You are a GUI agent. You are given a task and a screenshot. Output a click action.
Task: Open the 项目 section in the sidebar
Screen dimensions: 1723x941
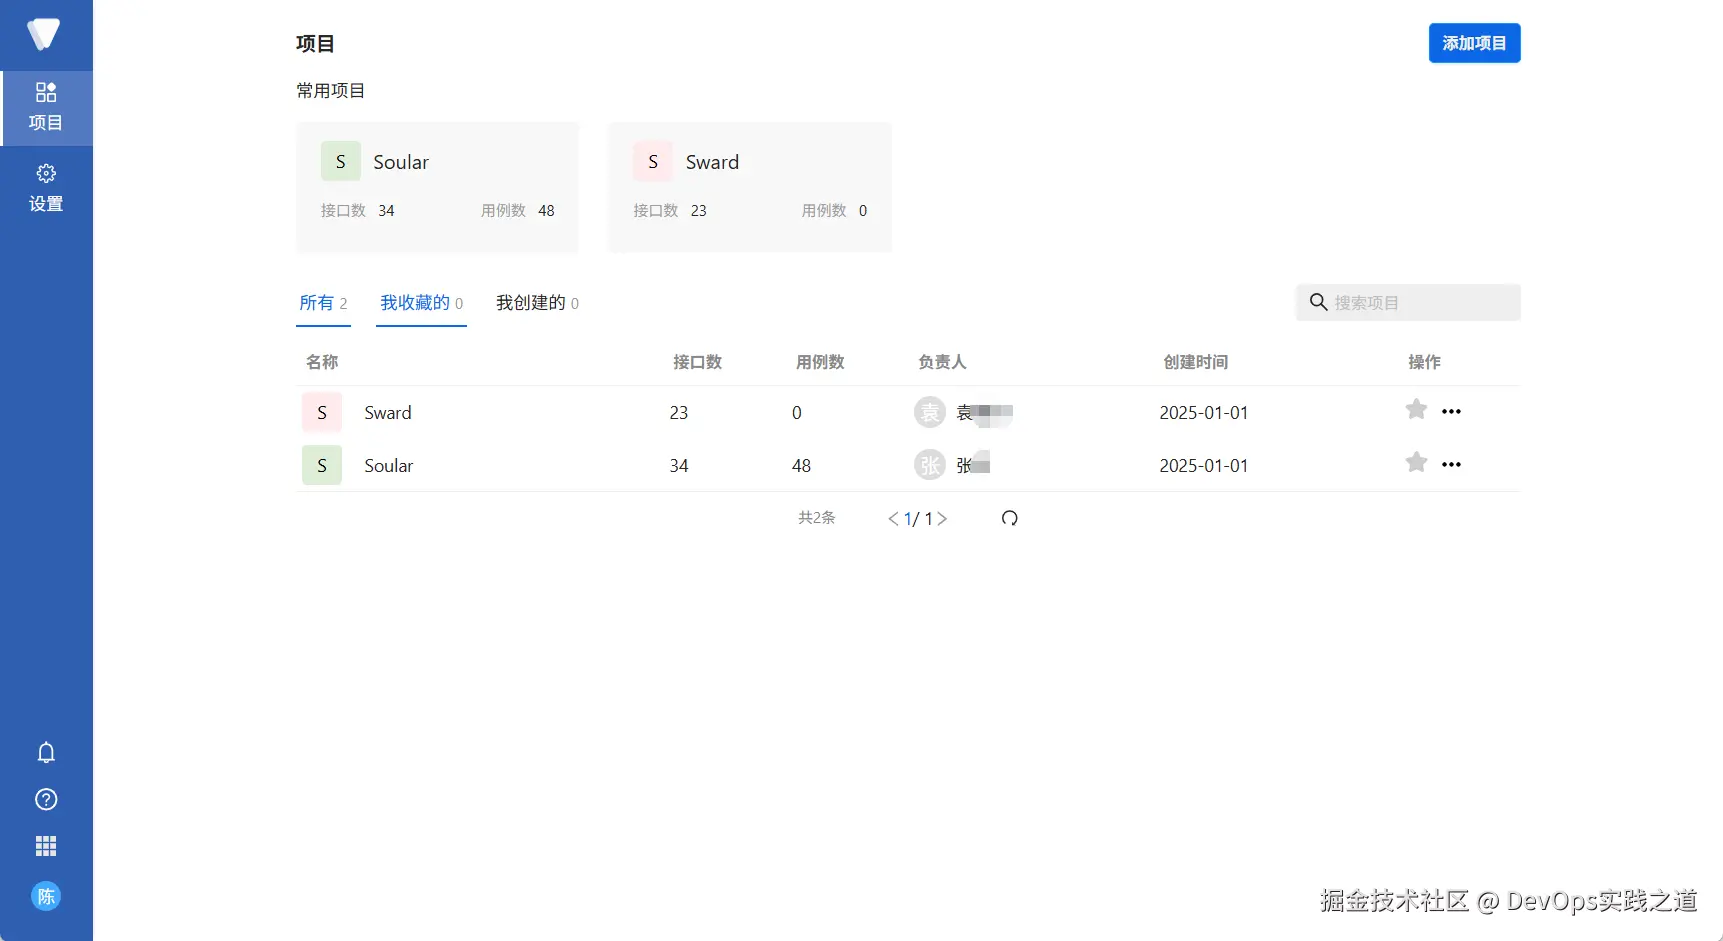coord(46,108)
